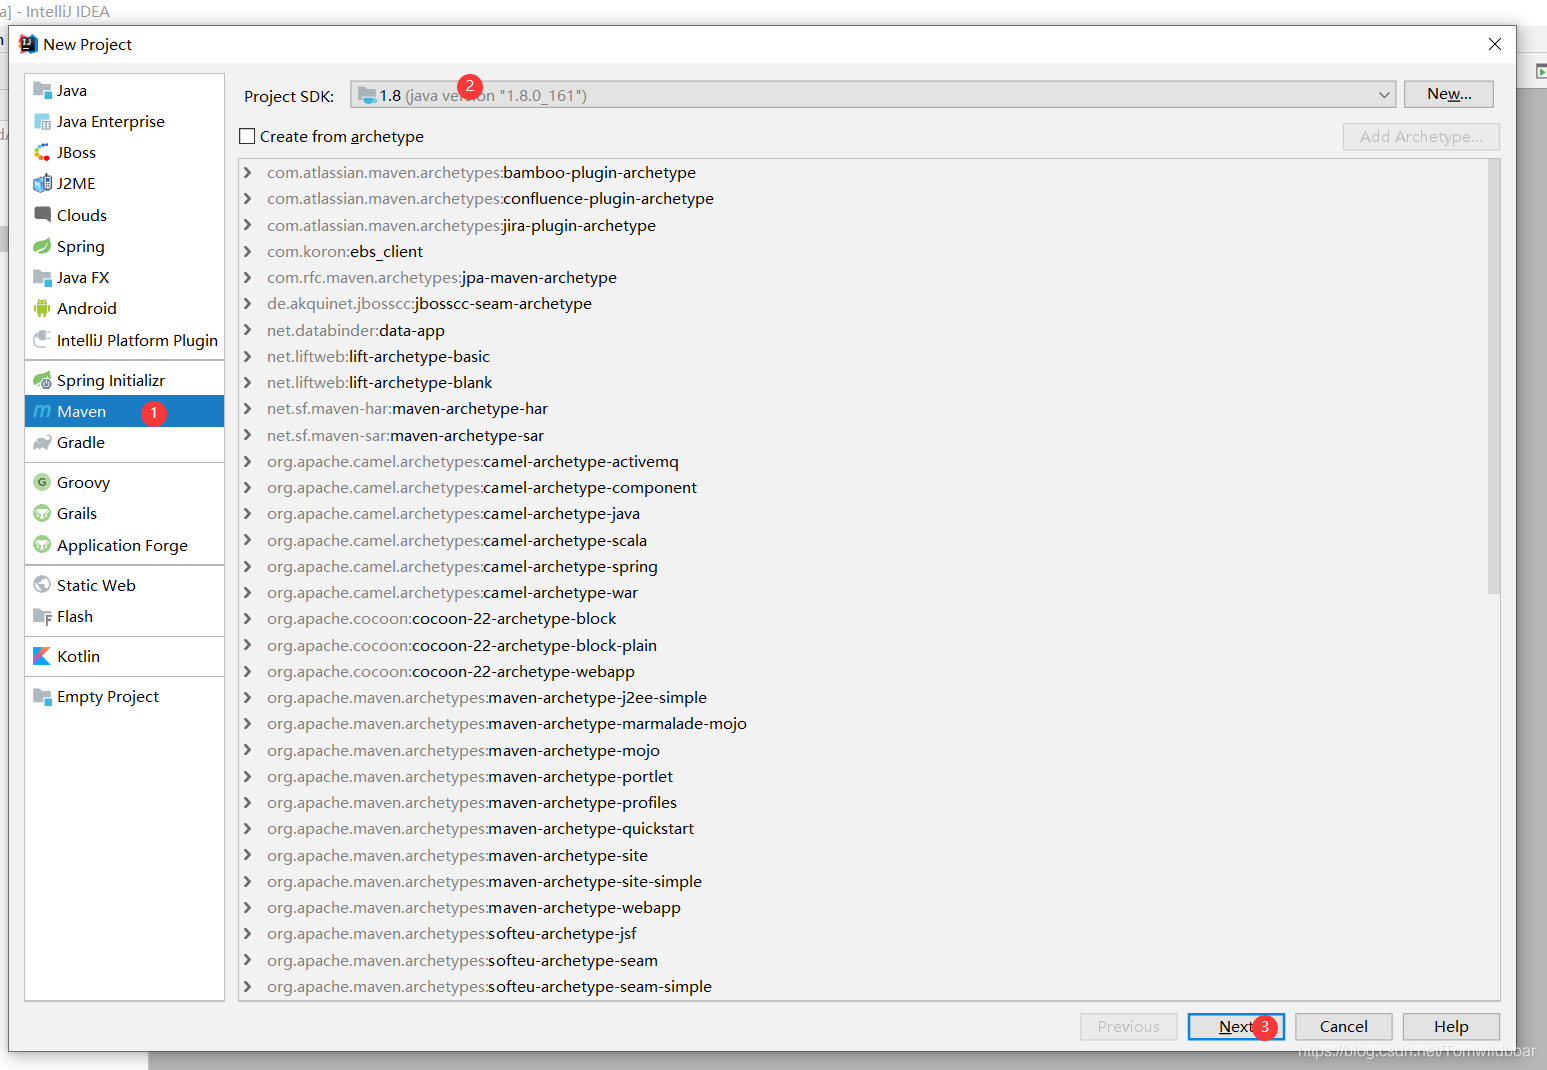Select maven-archetype-site-simple row
Screen dimensions: 1547x1070
tap(863, 882)
